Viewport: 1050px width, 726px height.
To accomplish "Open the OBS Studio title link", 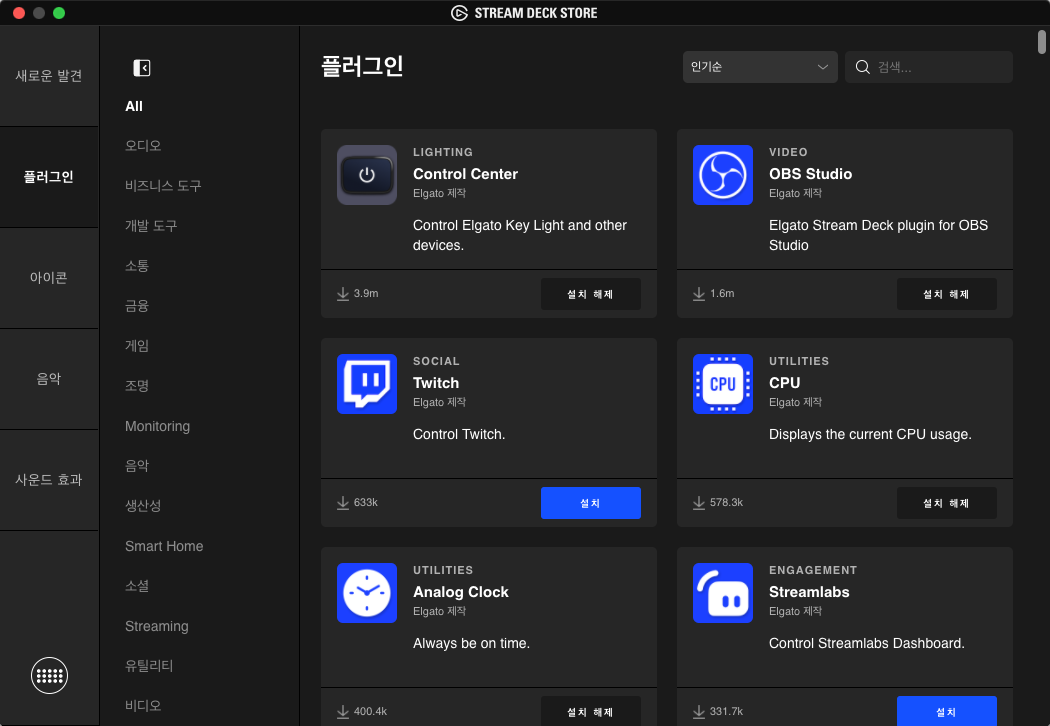I will pos(810,174).
